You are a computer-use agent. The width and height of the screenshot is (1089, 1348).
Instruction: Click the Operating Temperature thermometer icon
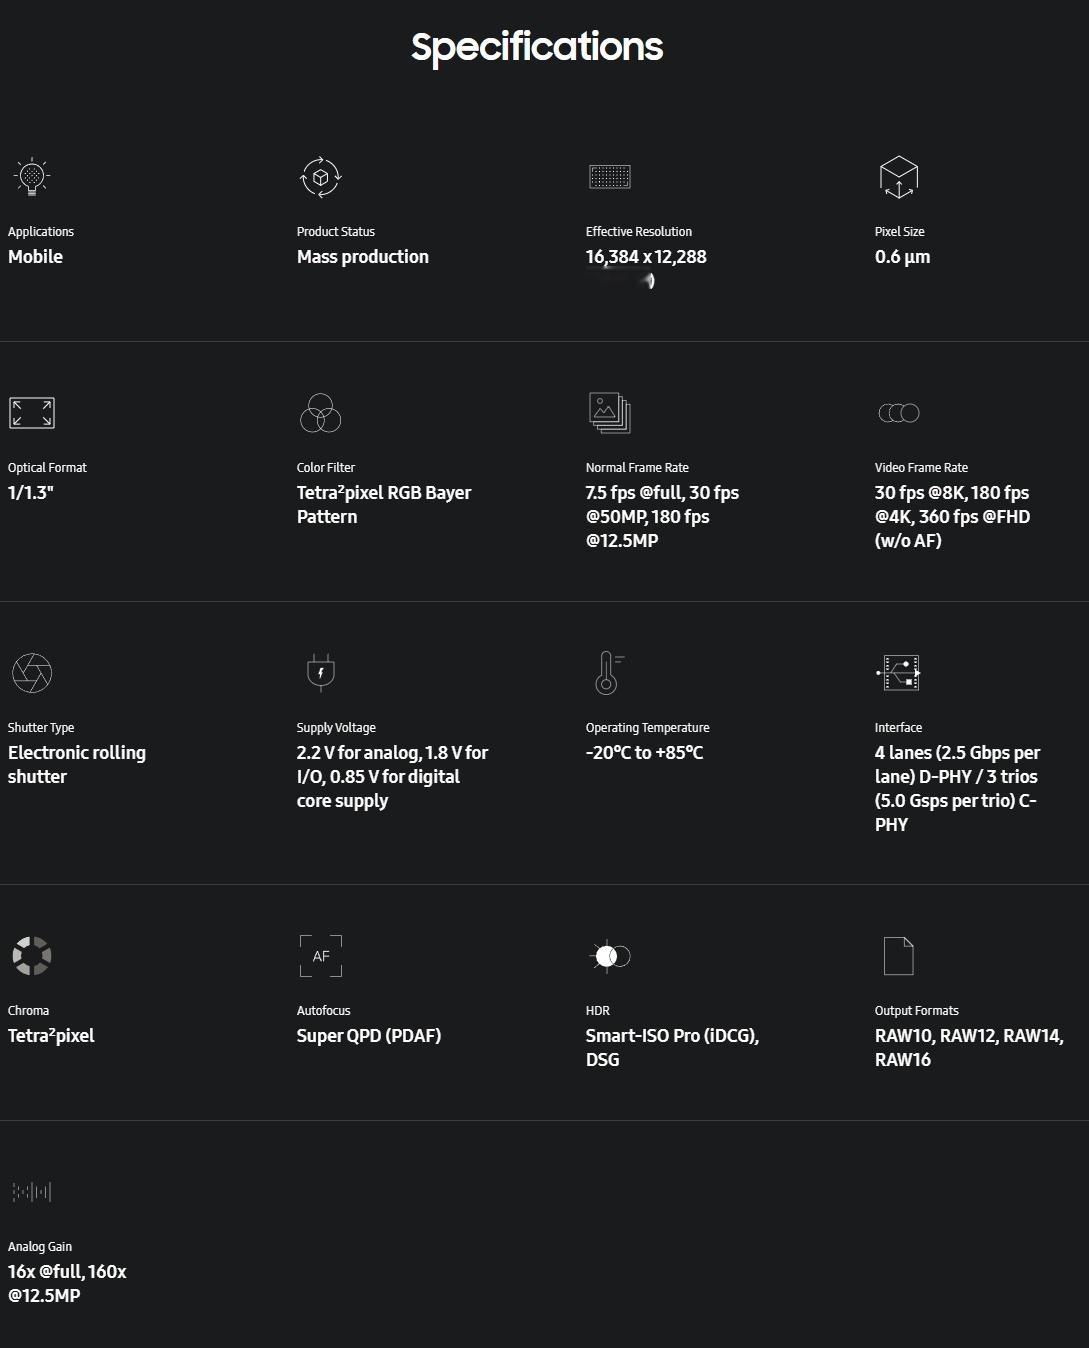[609, 673]
